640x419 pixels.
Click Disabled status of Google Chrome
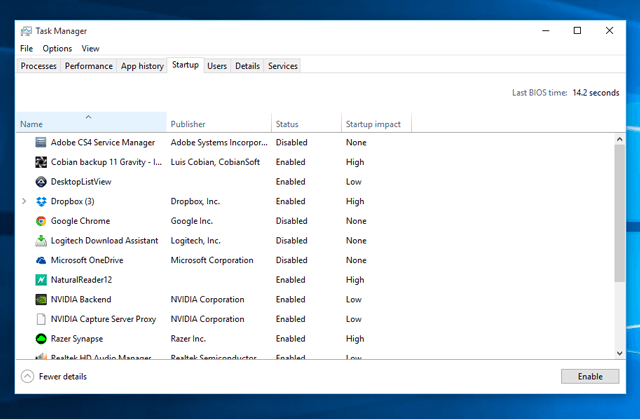point(291,221)
